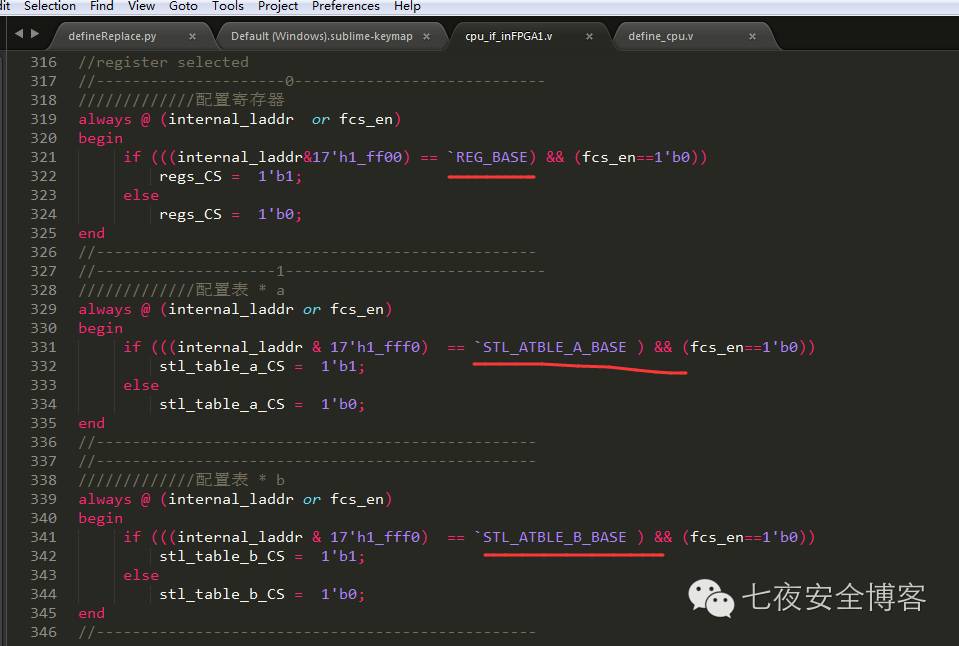The image size is (959, 646).
Task: Click "end" keyword on line 335
Action: coord(92,423)
